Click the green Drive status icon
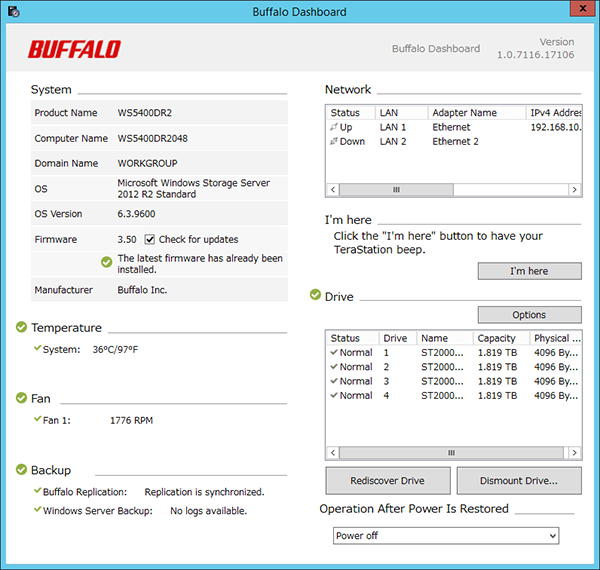The height and width of the screenshot is (570, 600). tap(316, 296)
